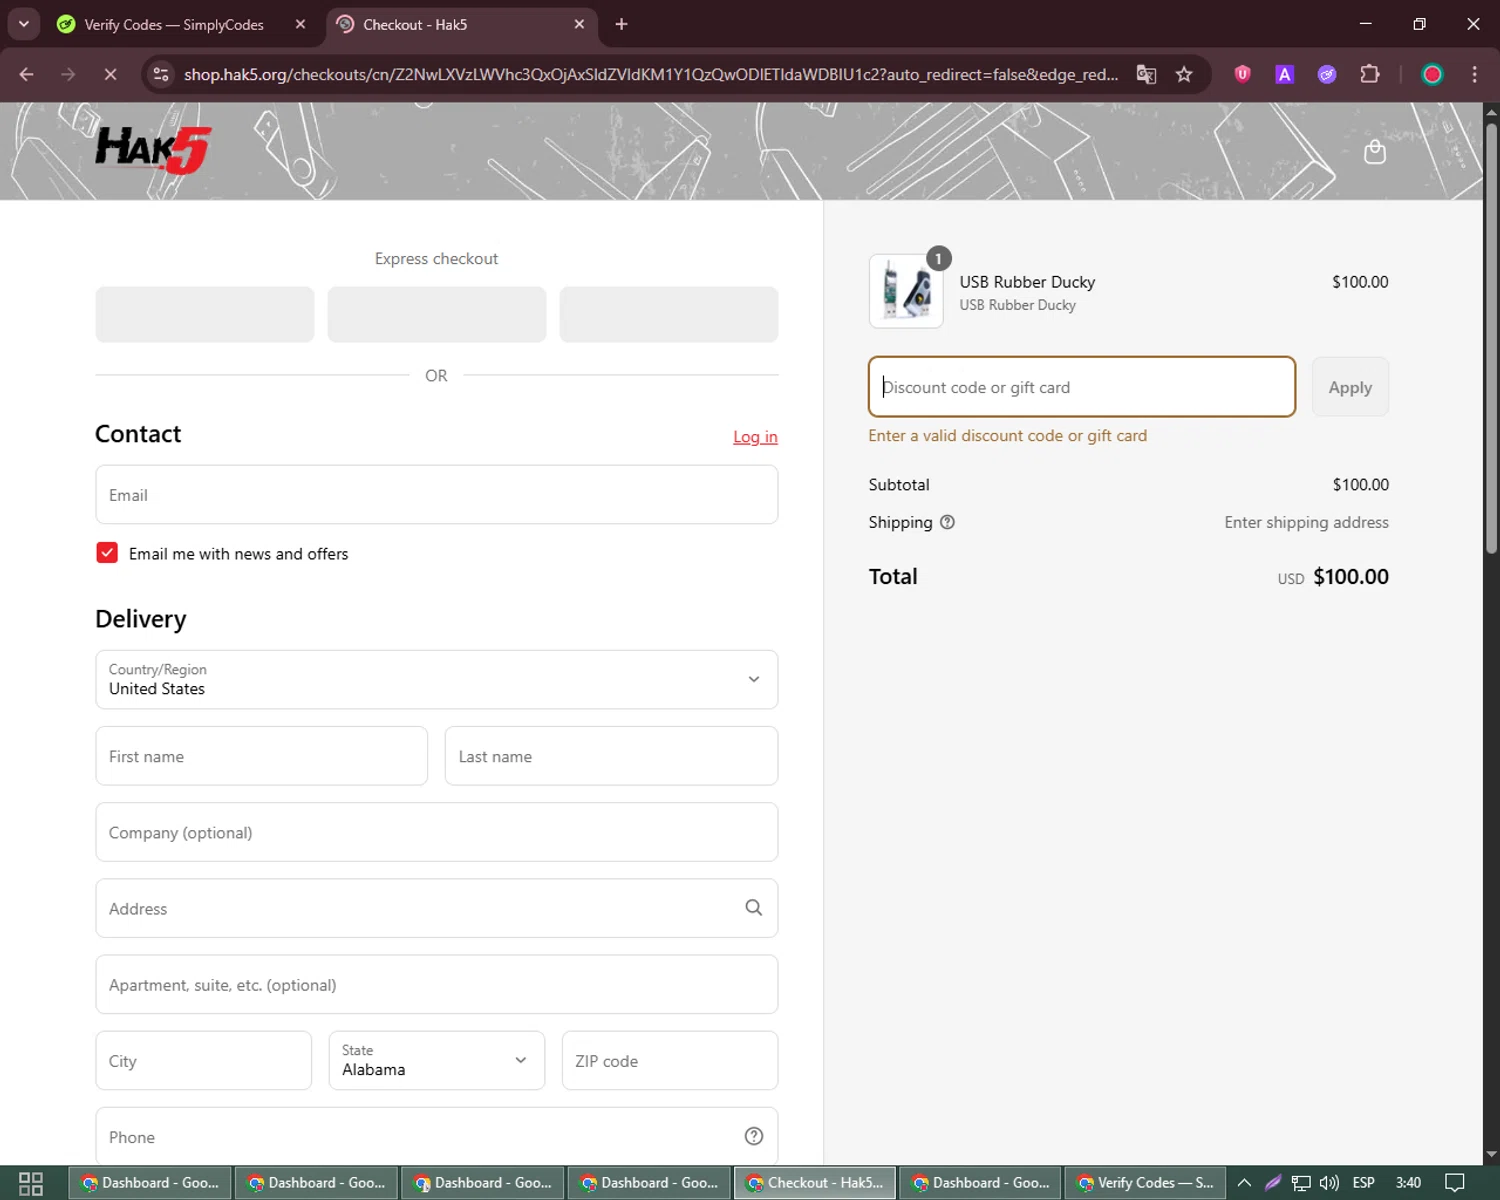The image size is (1500, 1200).
Task: Click the Enter shipping address text
Action: pos(1306,522)
